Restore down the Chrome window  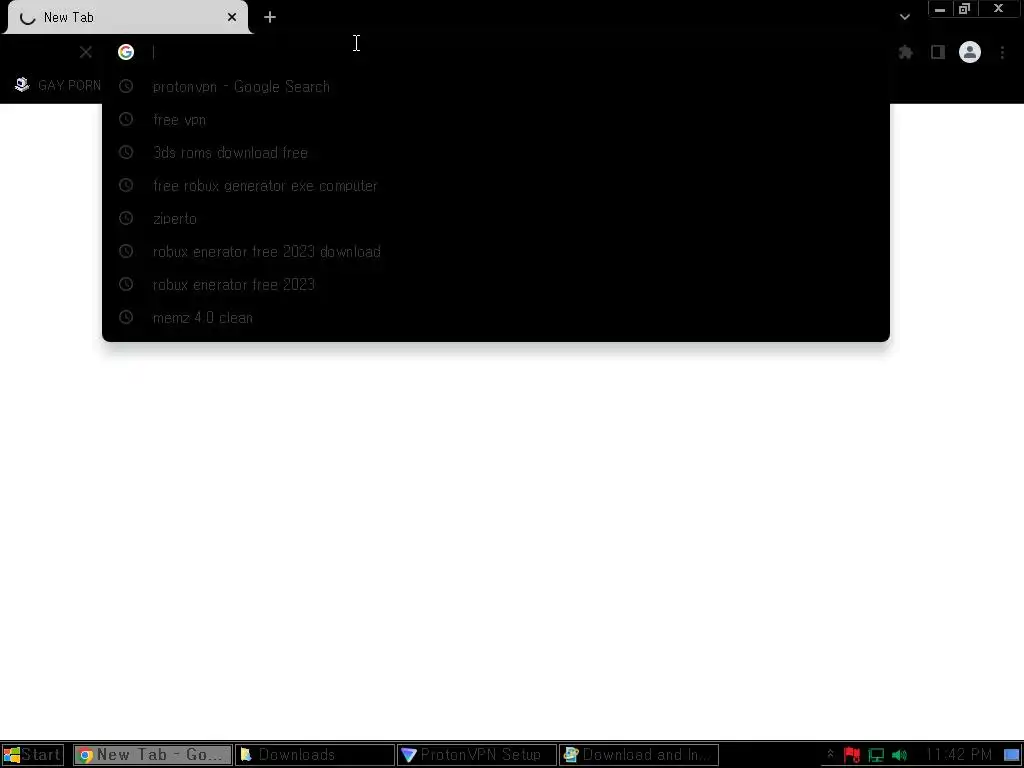pyautogui.click(x=965, y=8)
